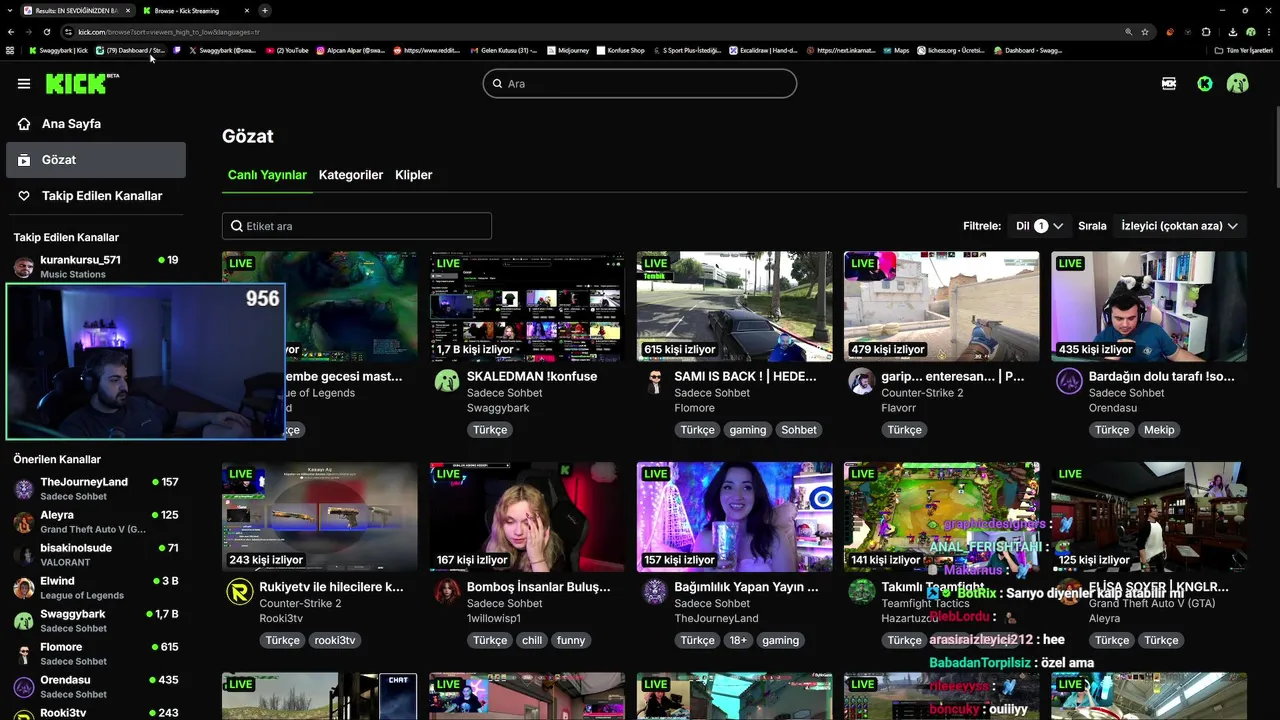Click the Rooki3tv avatar on the Rukiyetv card

click(239, 591)
